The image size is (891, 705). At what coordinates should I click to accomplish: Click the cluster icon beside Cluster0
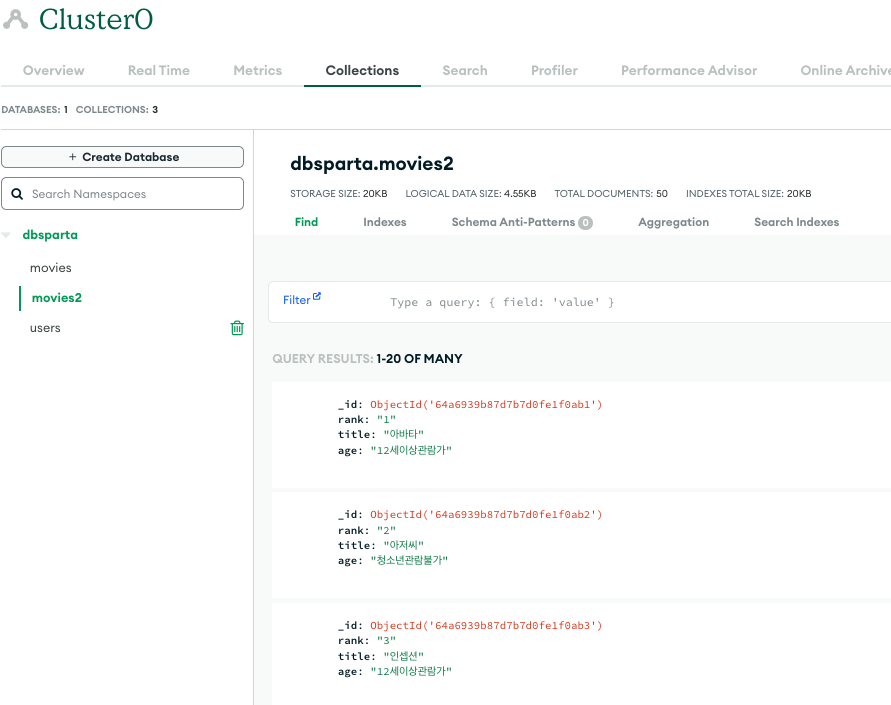tap(15, 19)
